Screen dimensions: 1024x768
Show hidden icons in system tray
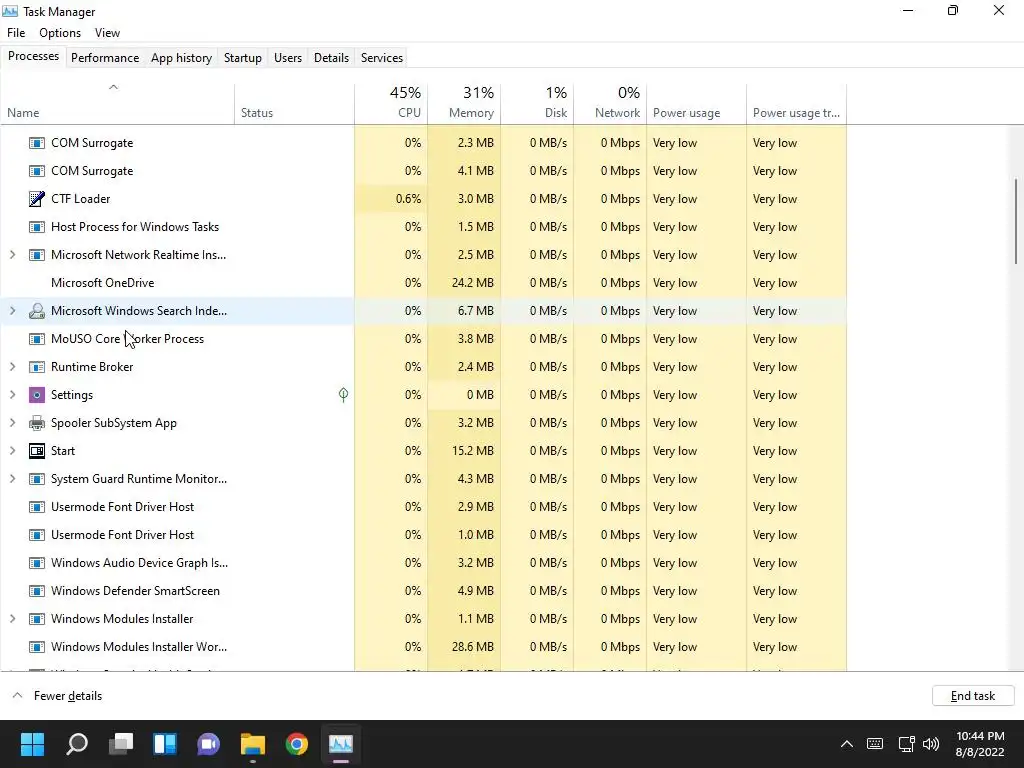click(846, 744)
